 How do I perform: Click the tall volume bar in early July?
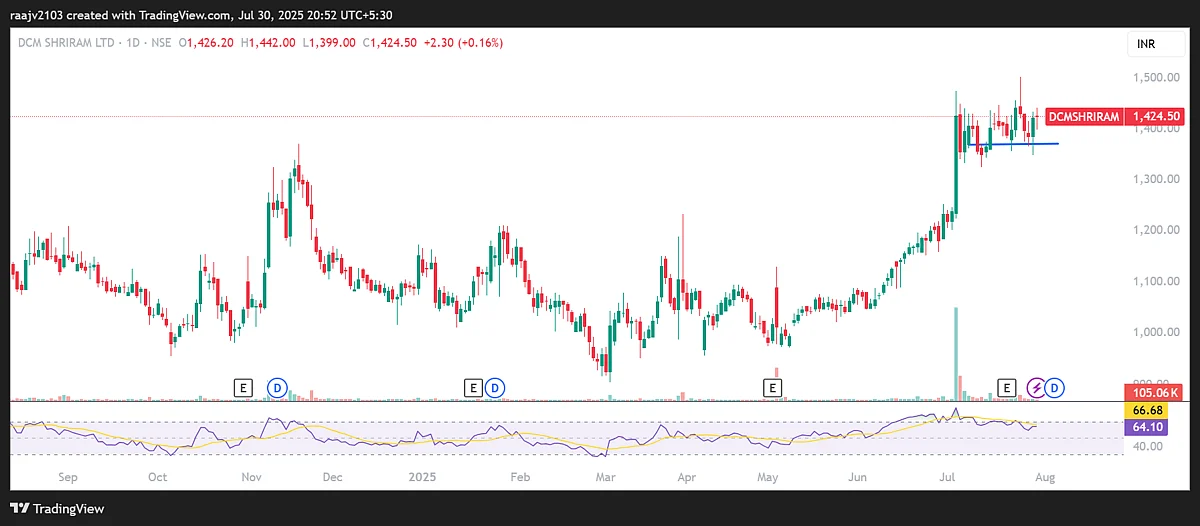(x=956, y=355)
